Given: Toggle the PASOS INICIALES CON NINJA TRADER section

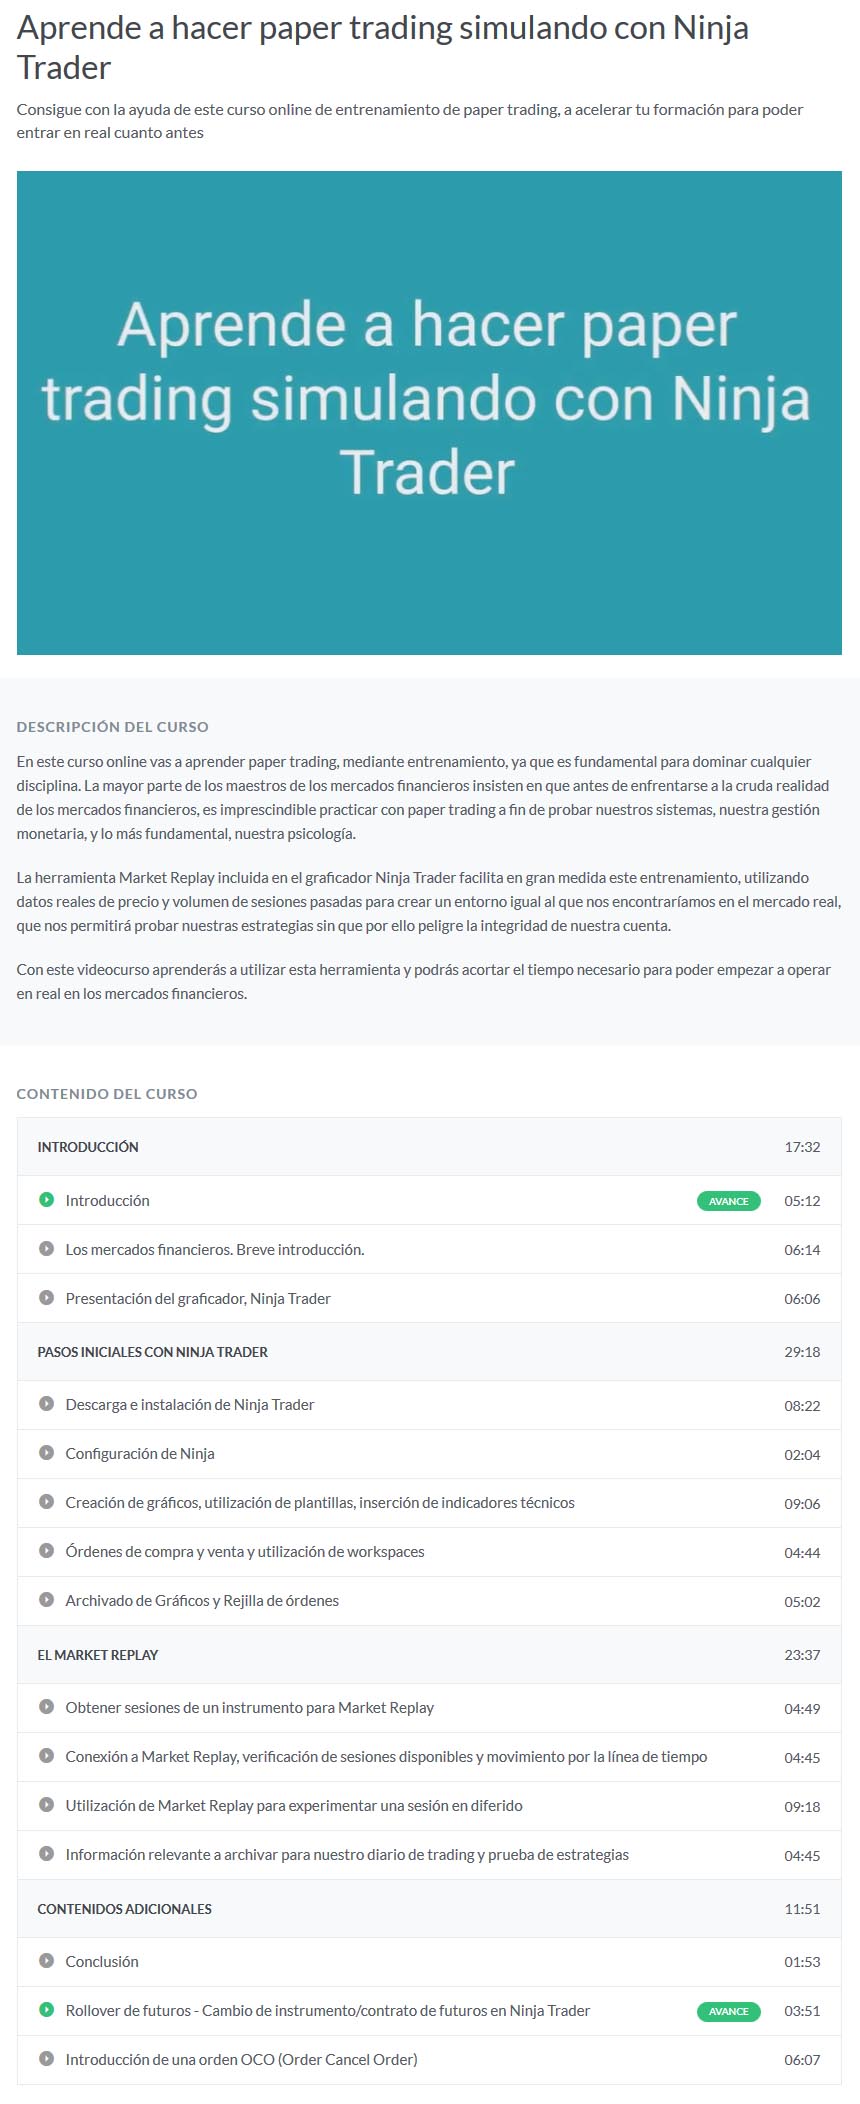Looking at the screenshot, I should (429, 1352).
